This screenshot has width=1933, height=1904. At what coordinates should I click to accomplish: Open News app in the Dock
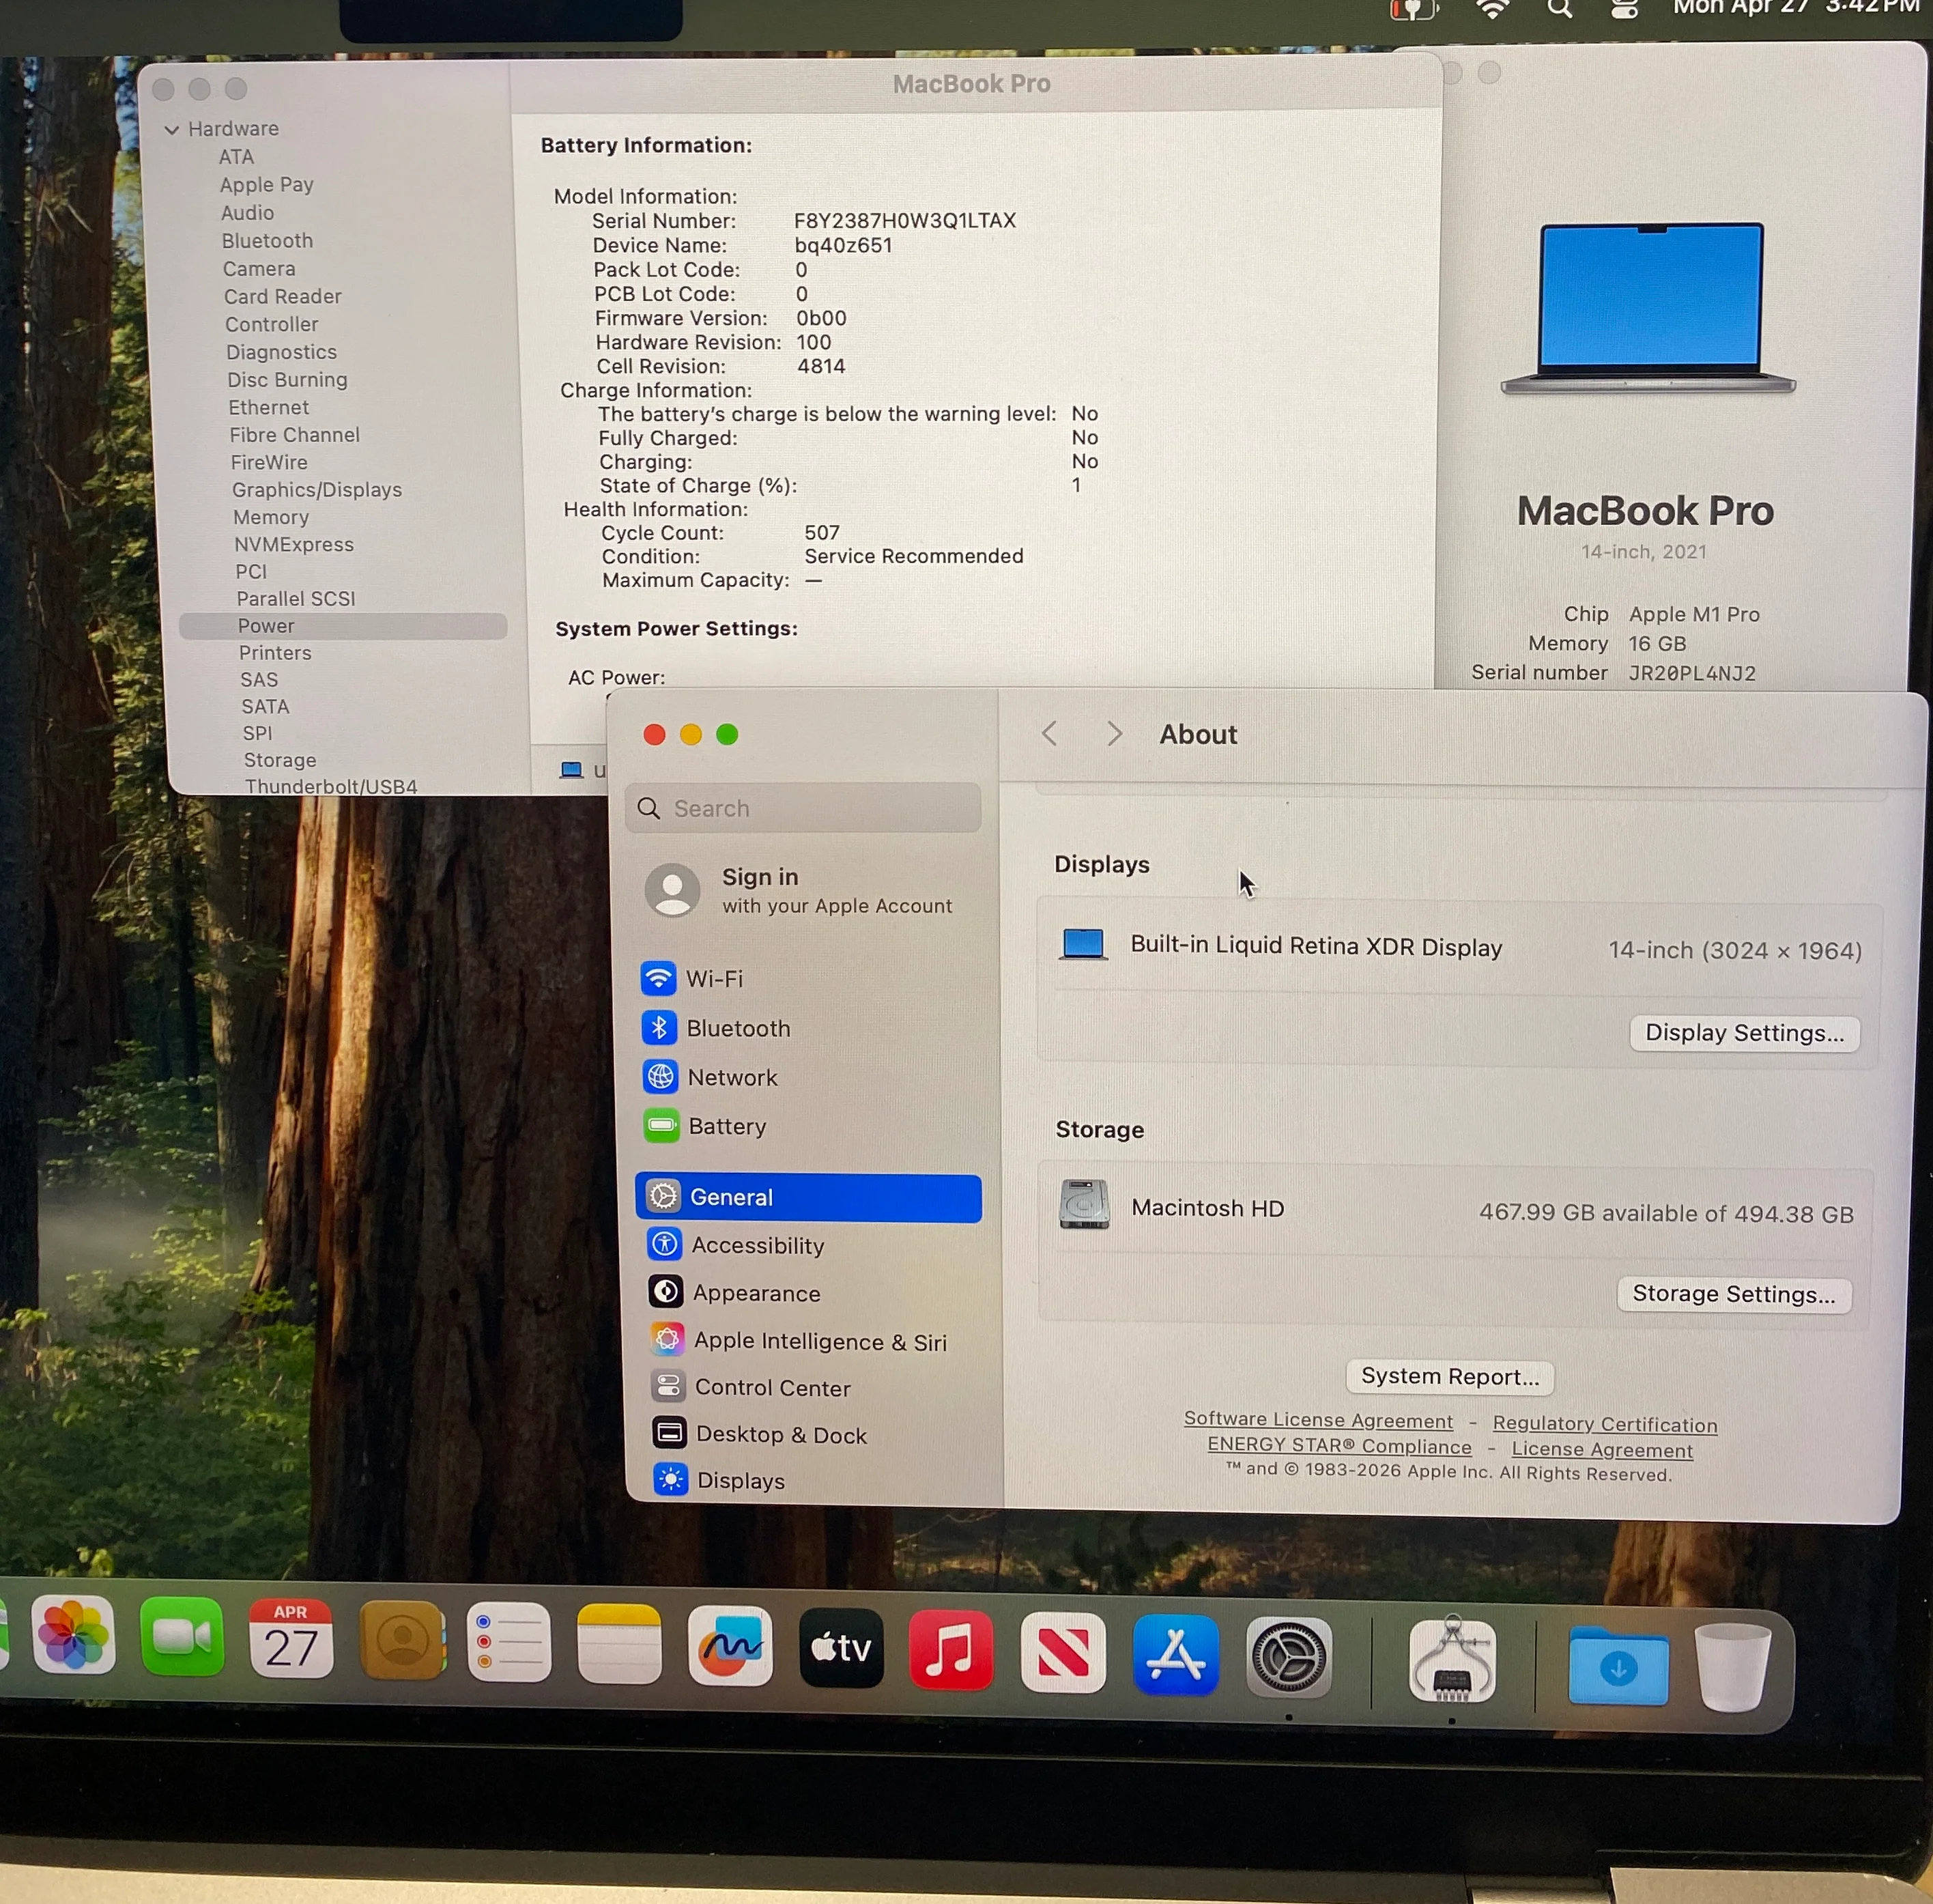point(1063,1652)
